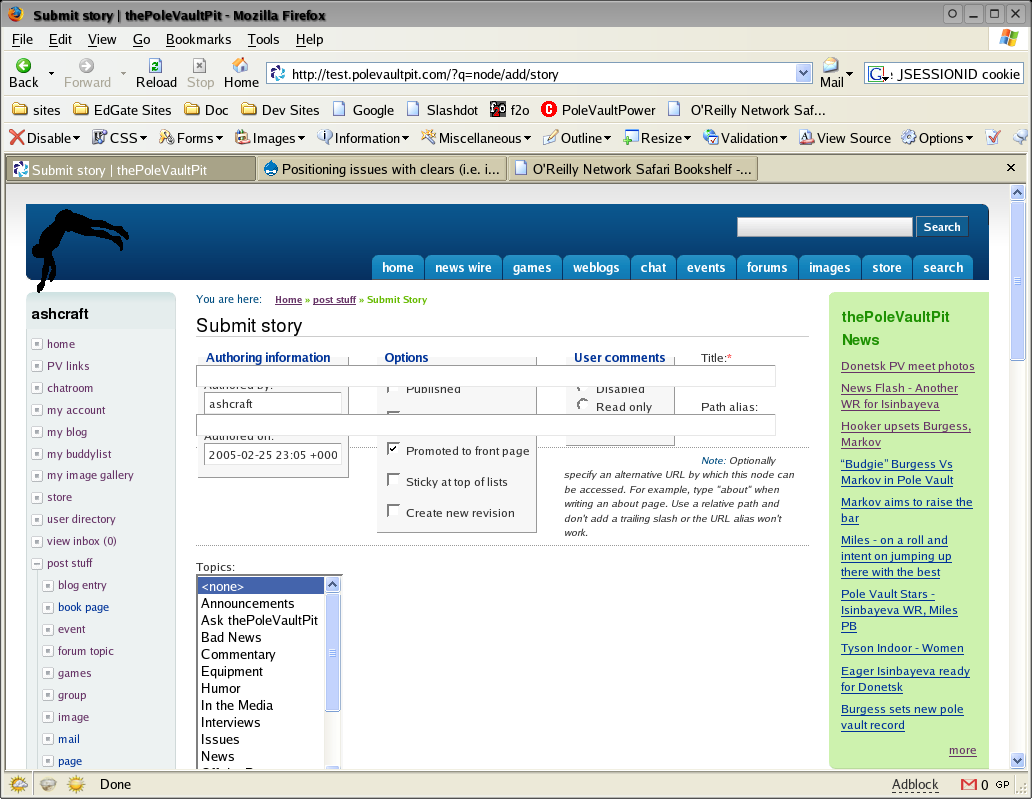Expand the CSS developer toolbar dropdown
The height and width of the screenshot is (799, 1032).
[x=143, y=138]
